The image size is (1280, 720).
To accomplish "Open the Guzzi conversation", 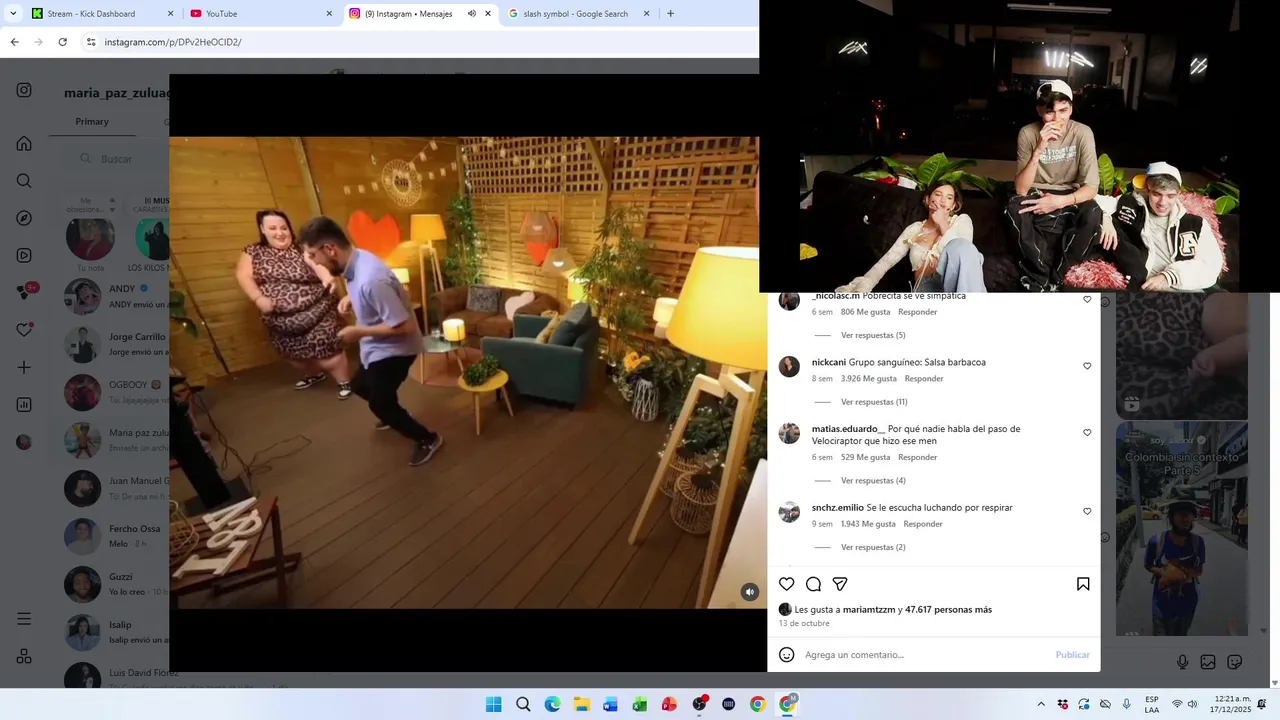I will pyautogui.click(x=116, y=584).
